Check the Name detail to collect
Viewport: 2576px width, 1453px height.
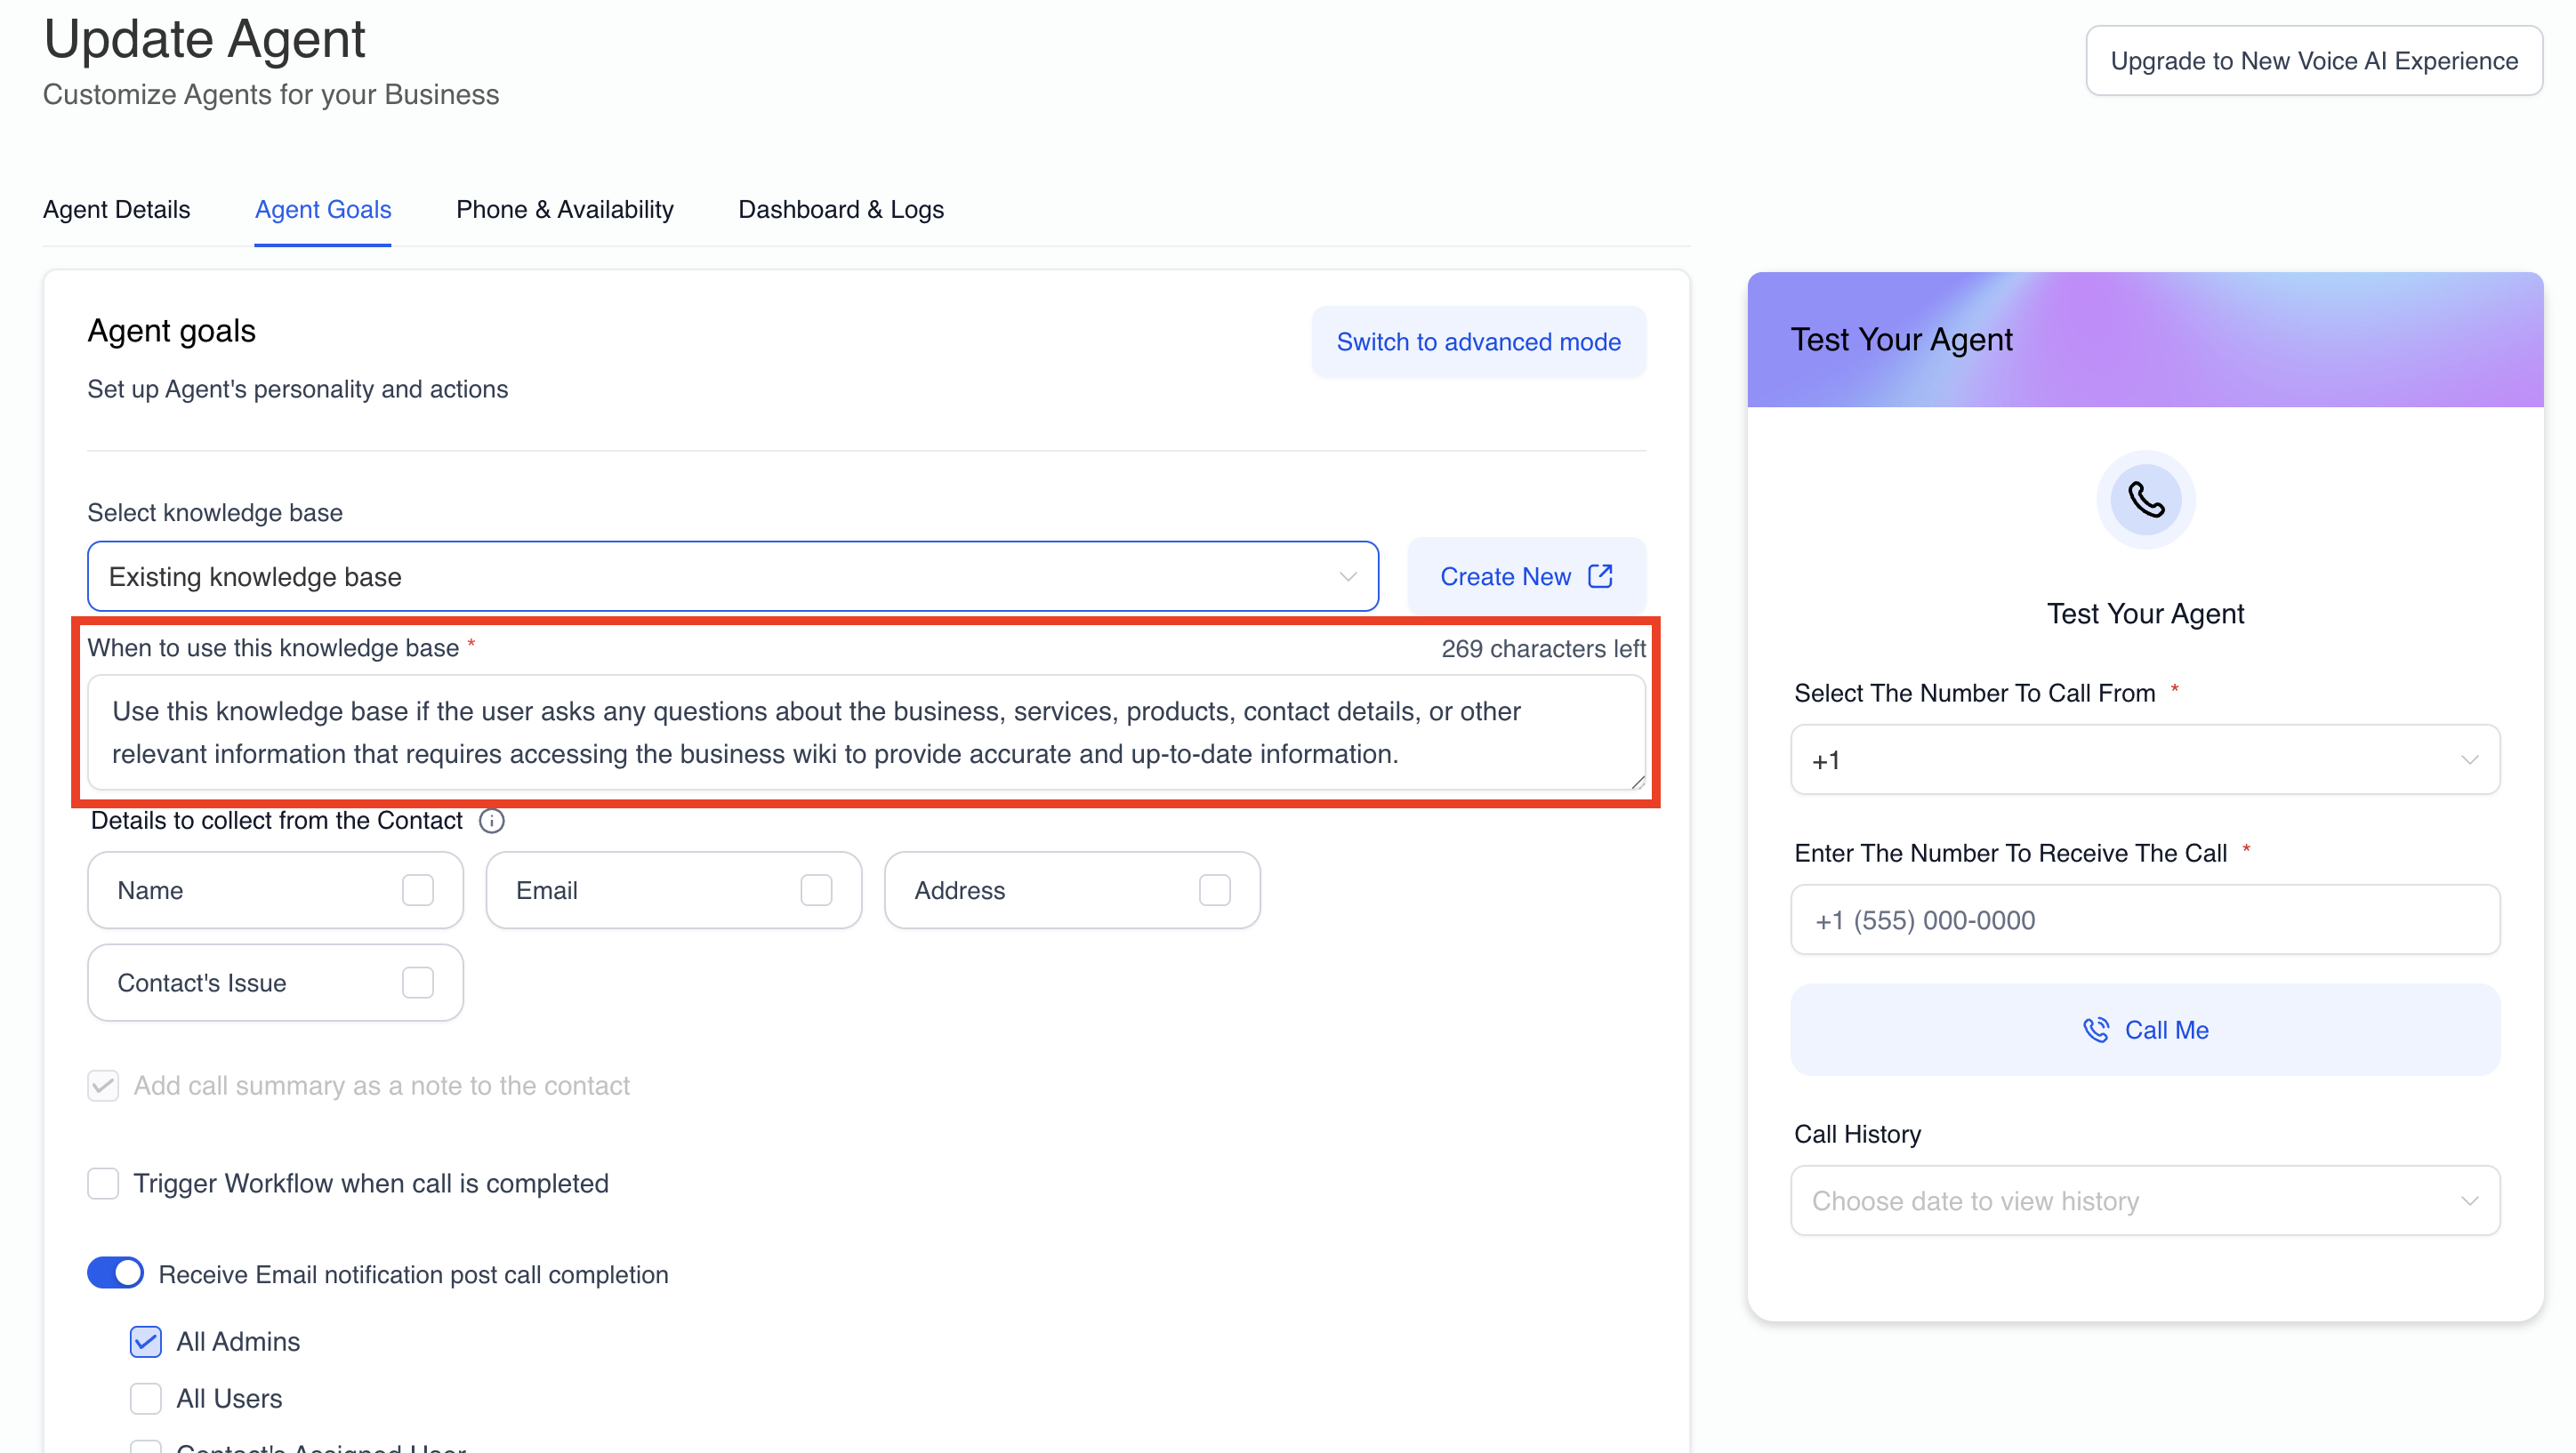tap(418, 890)
